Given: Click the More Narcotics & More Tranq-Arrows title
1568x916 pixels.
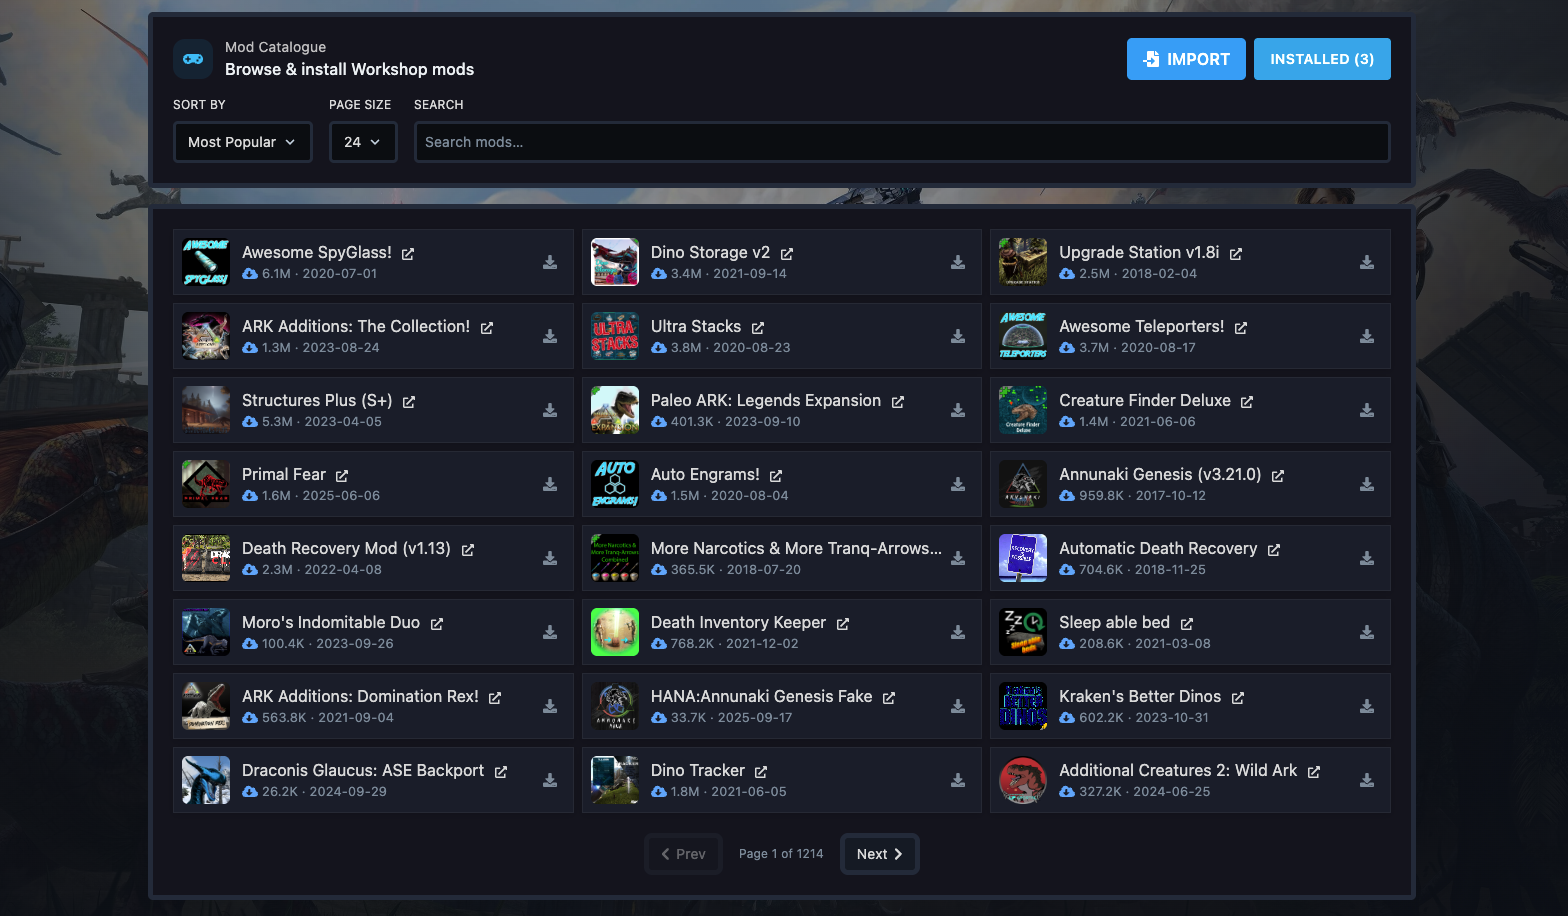Looking at the screenshot, I should click(x=796, y=548).
